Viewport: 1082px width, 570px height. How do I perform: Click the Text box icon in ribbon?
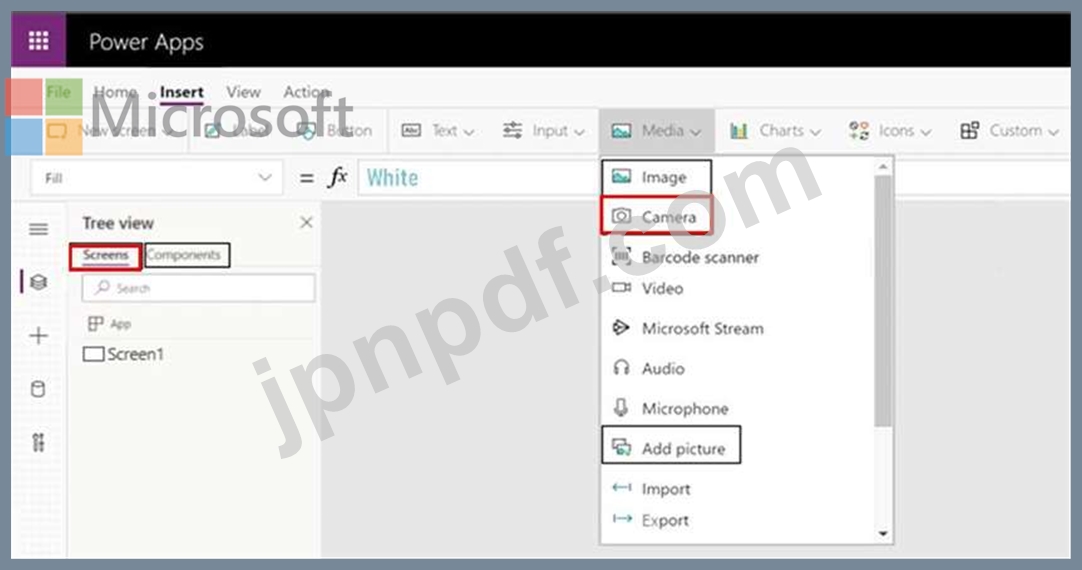[x=411, y=130]
